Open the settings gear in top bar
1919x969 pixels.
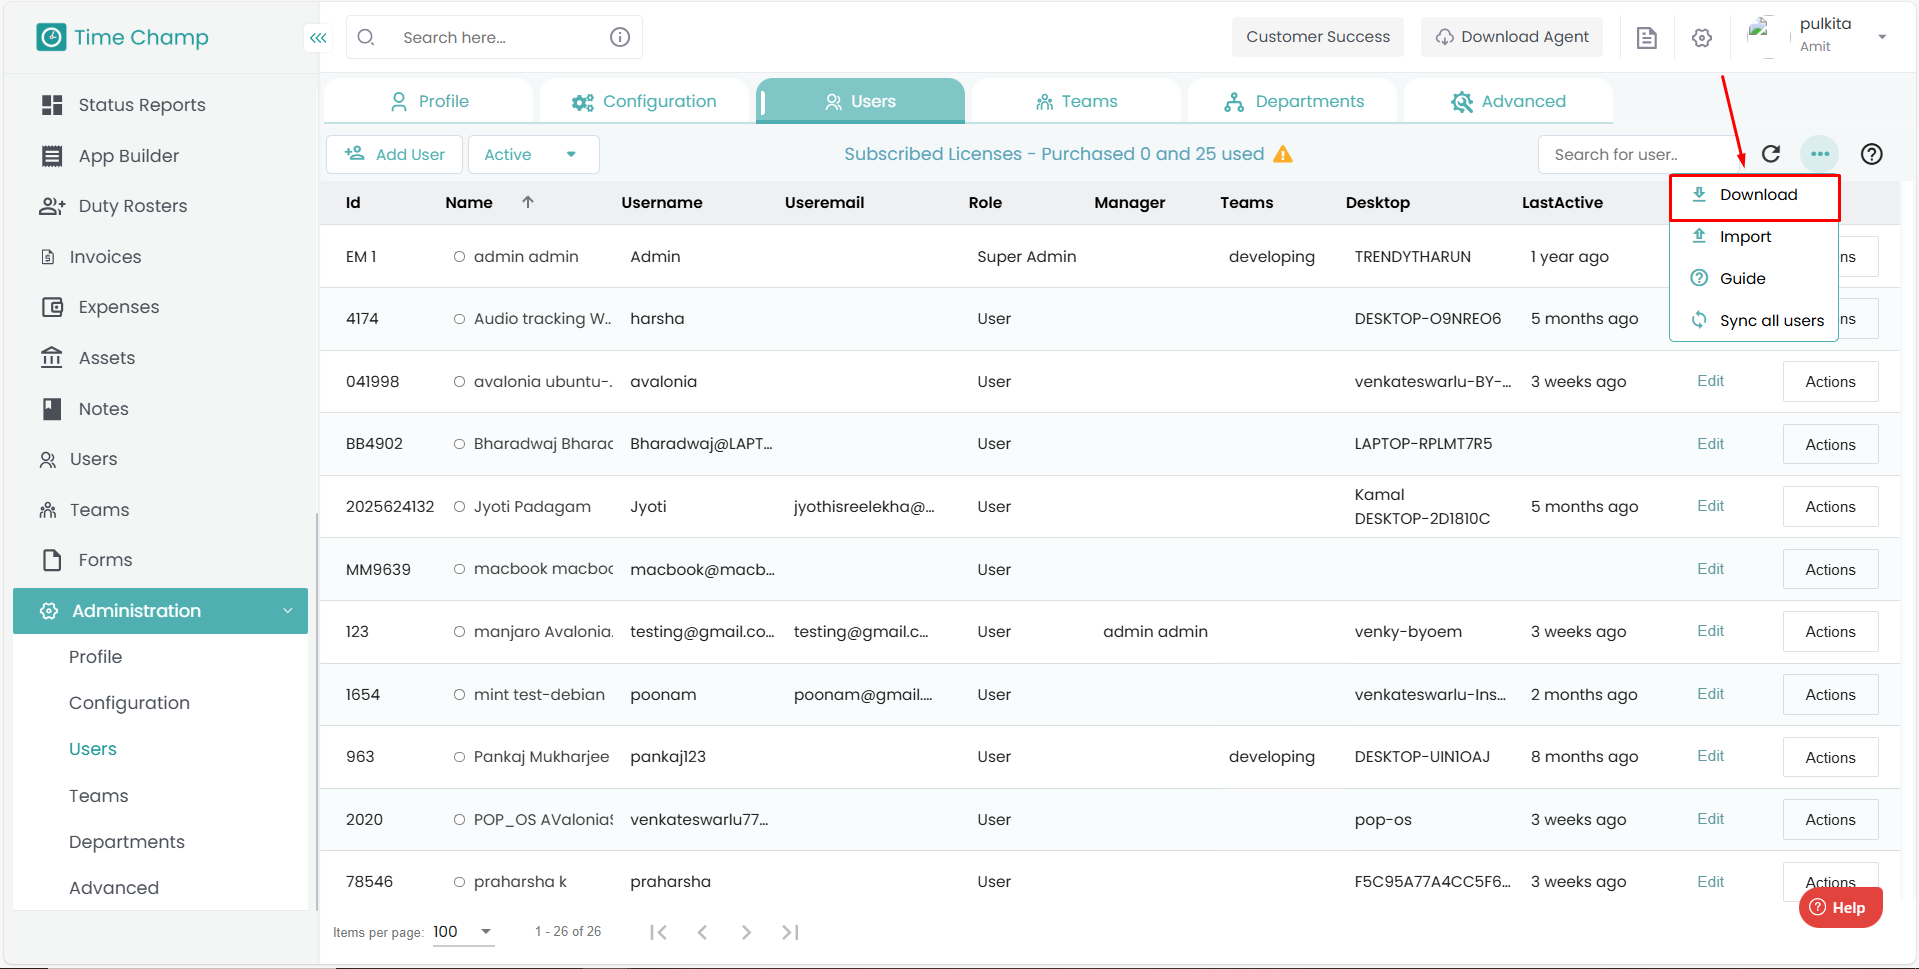click(1701, 38)
